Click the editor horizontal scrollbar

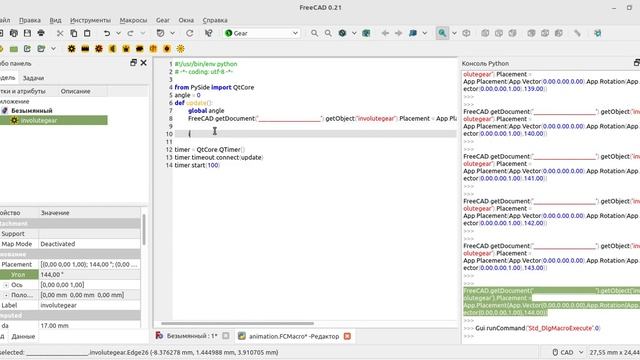(238, 324)
